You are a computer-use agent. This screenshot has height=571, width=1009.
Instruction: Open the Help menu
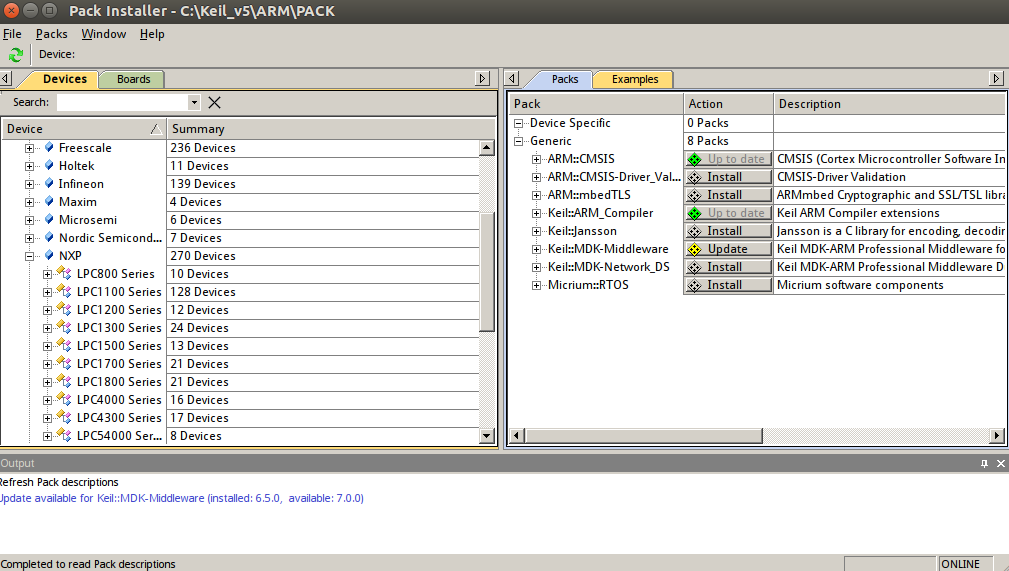pyautogui.click(x=152, y=34)
